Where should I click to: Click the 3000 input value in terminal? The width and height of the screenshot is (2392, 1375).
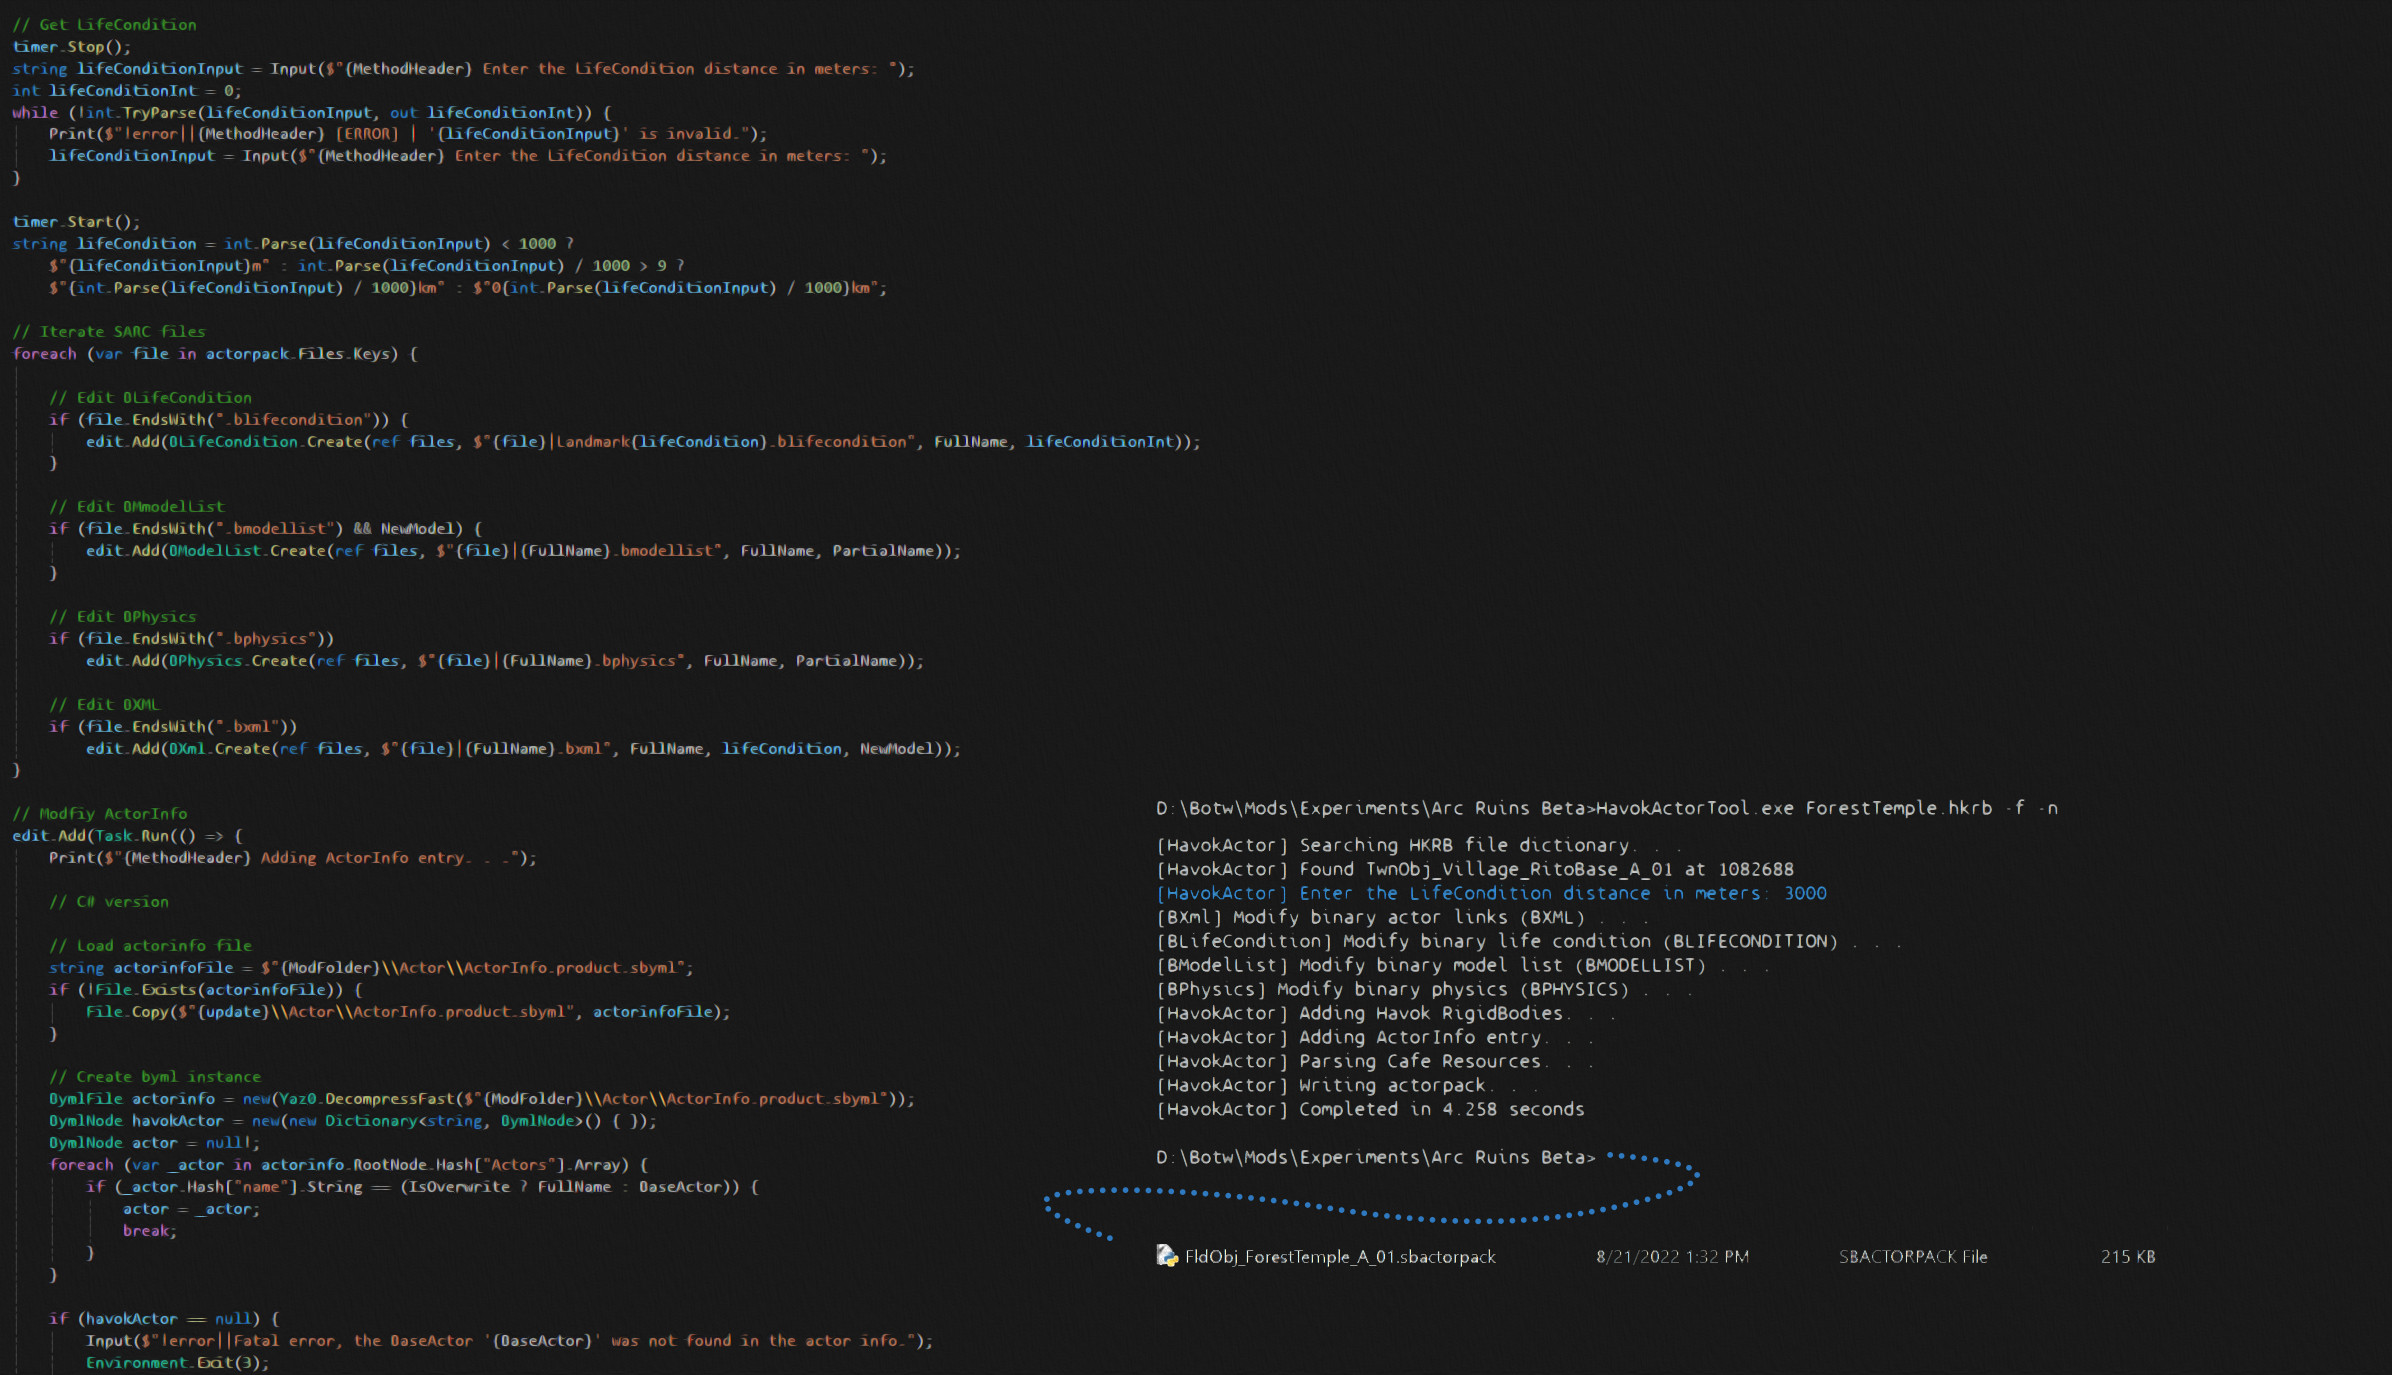[1804, 893]
